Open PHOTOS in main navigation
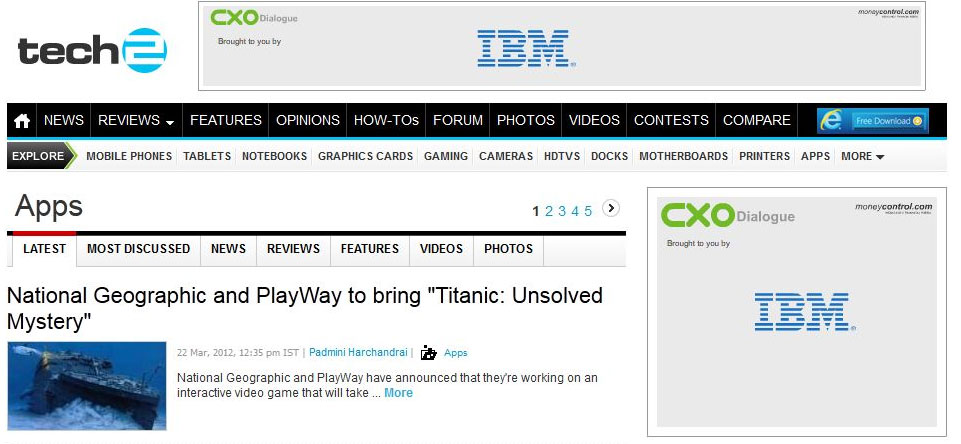 click(526, 120)
